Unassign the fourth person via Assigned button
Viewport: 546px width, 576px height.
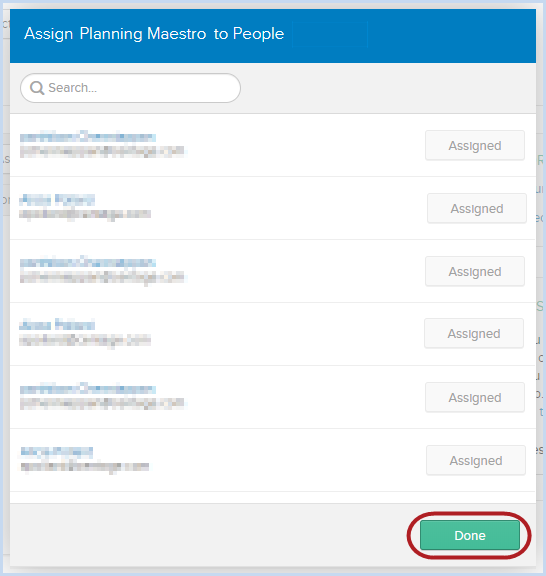point(474,334)
